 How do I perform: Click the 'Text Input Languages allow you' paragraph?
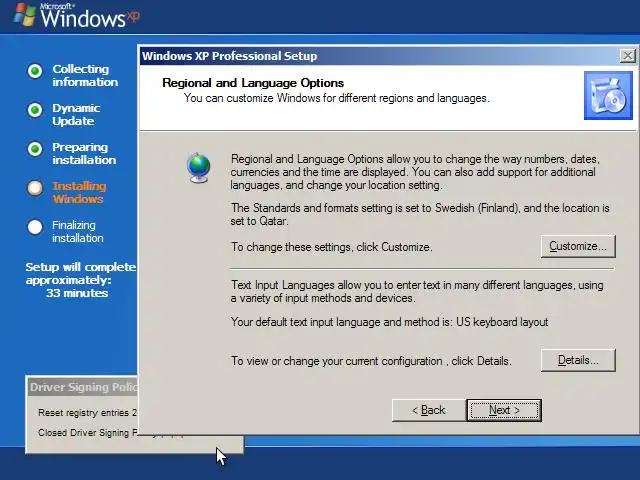pos(417,291)
